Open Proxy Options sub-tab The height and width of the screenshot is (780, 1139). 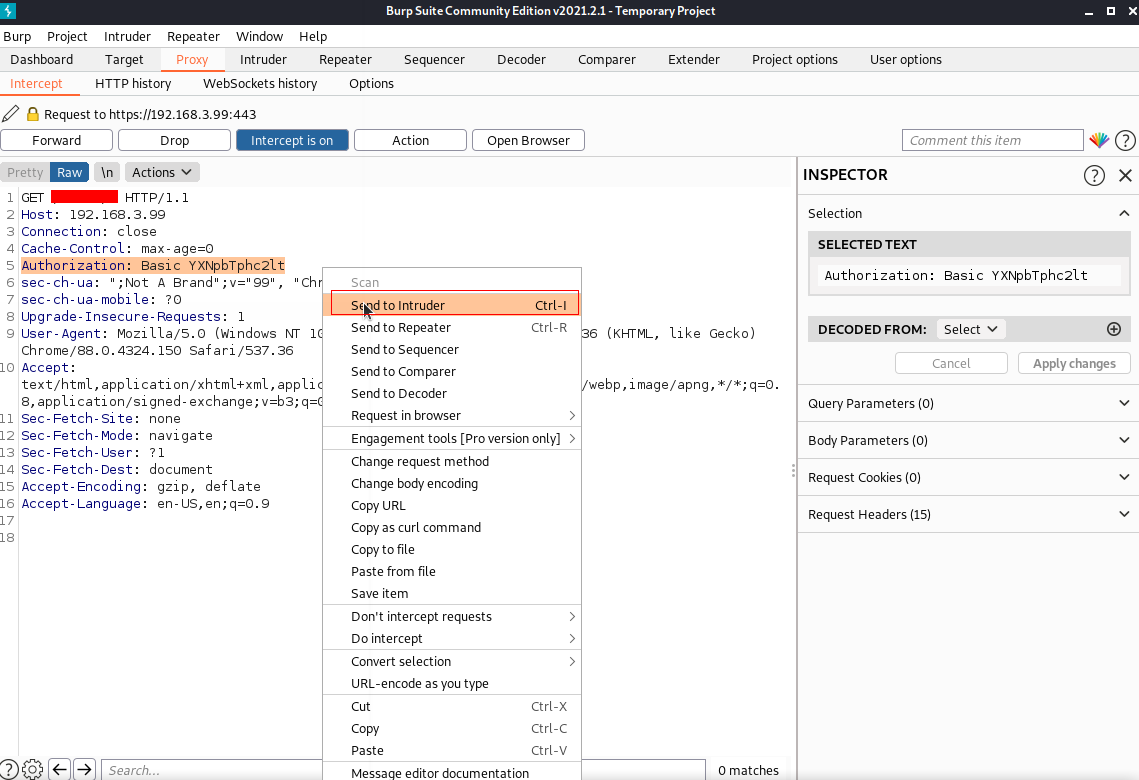click(371, 84)
